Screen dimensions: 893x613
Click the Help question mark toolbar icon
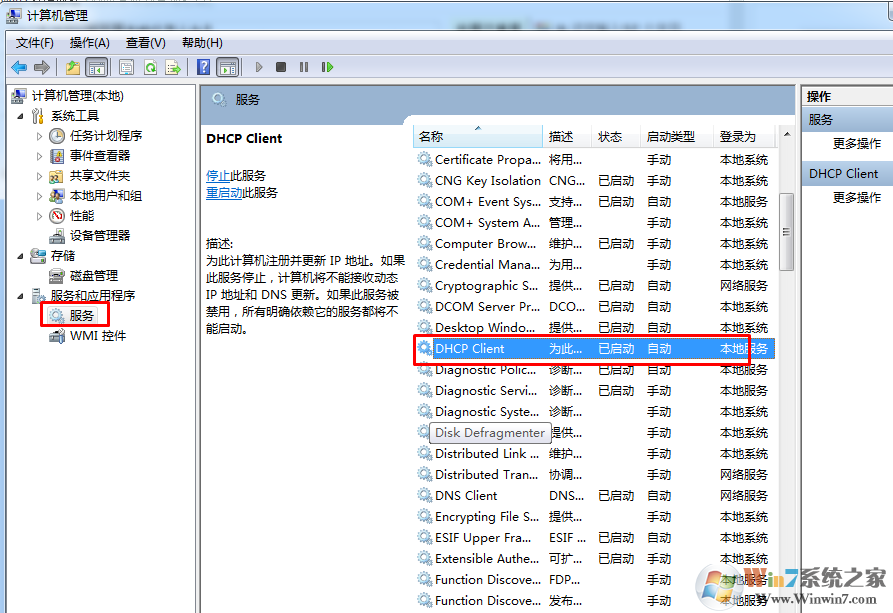click(x=203, y=67)
